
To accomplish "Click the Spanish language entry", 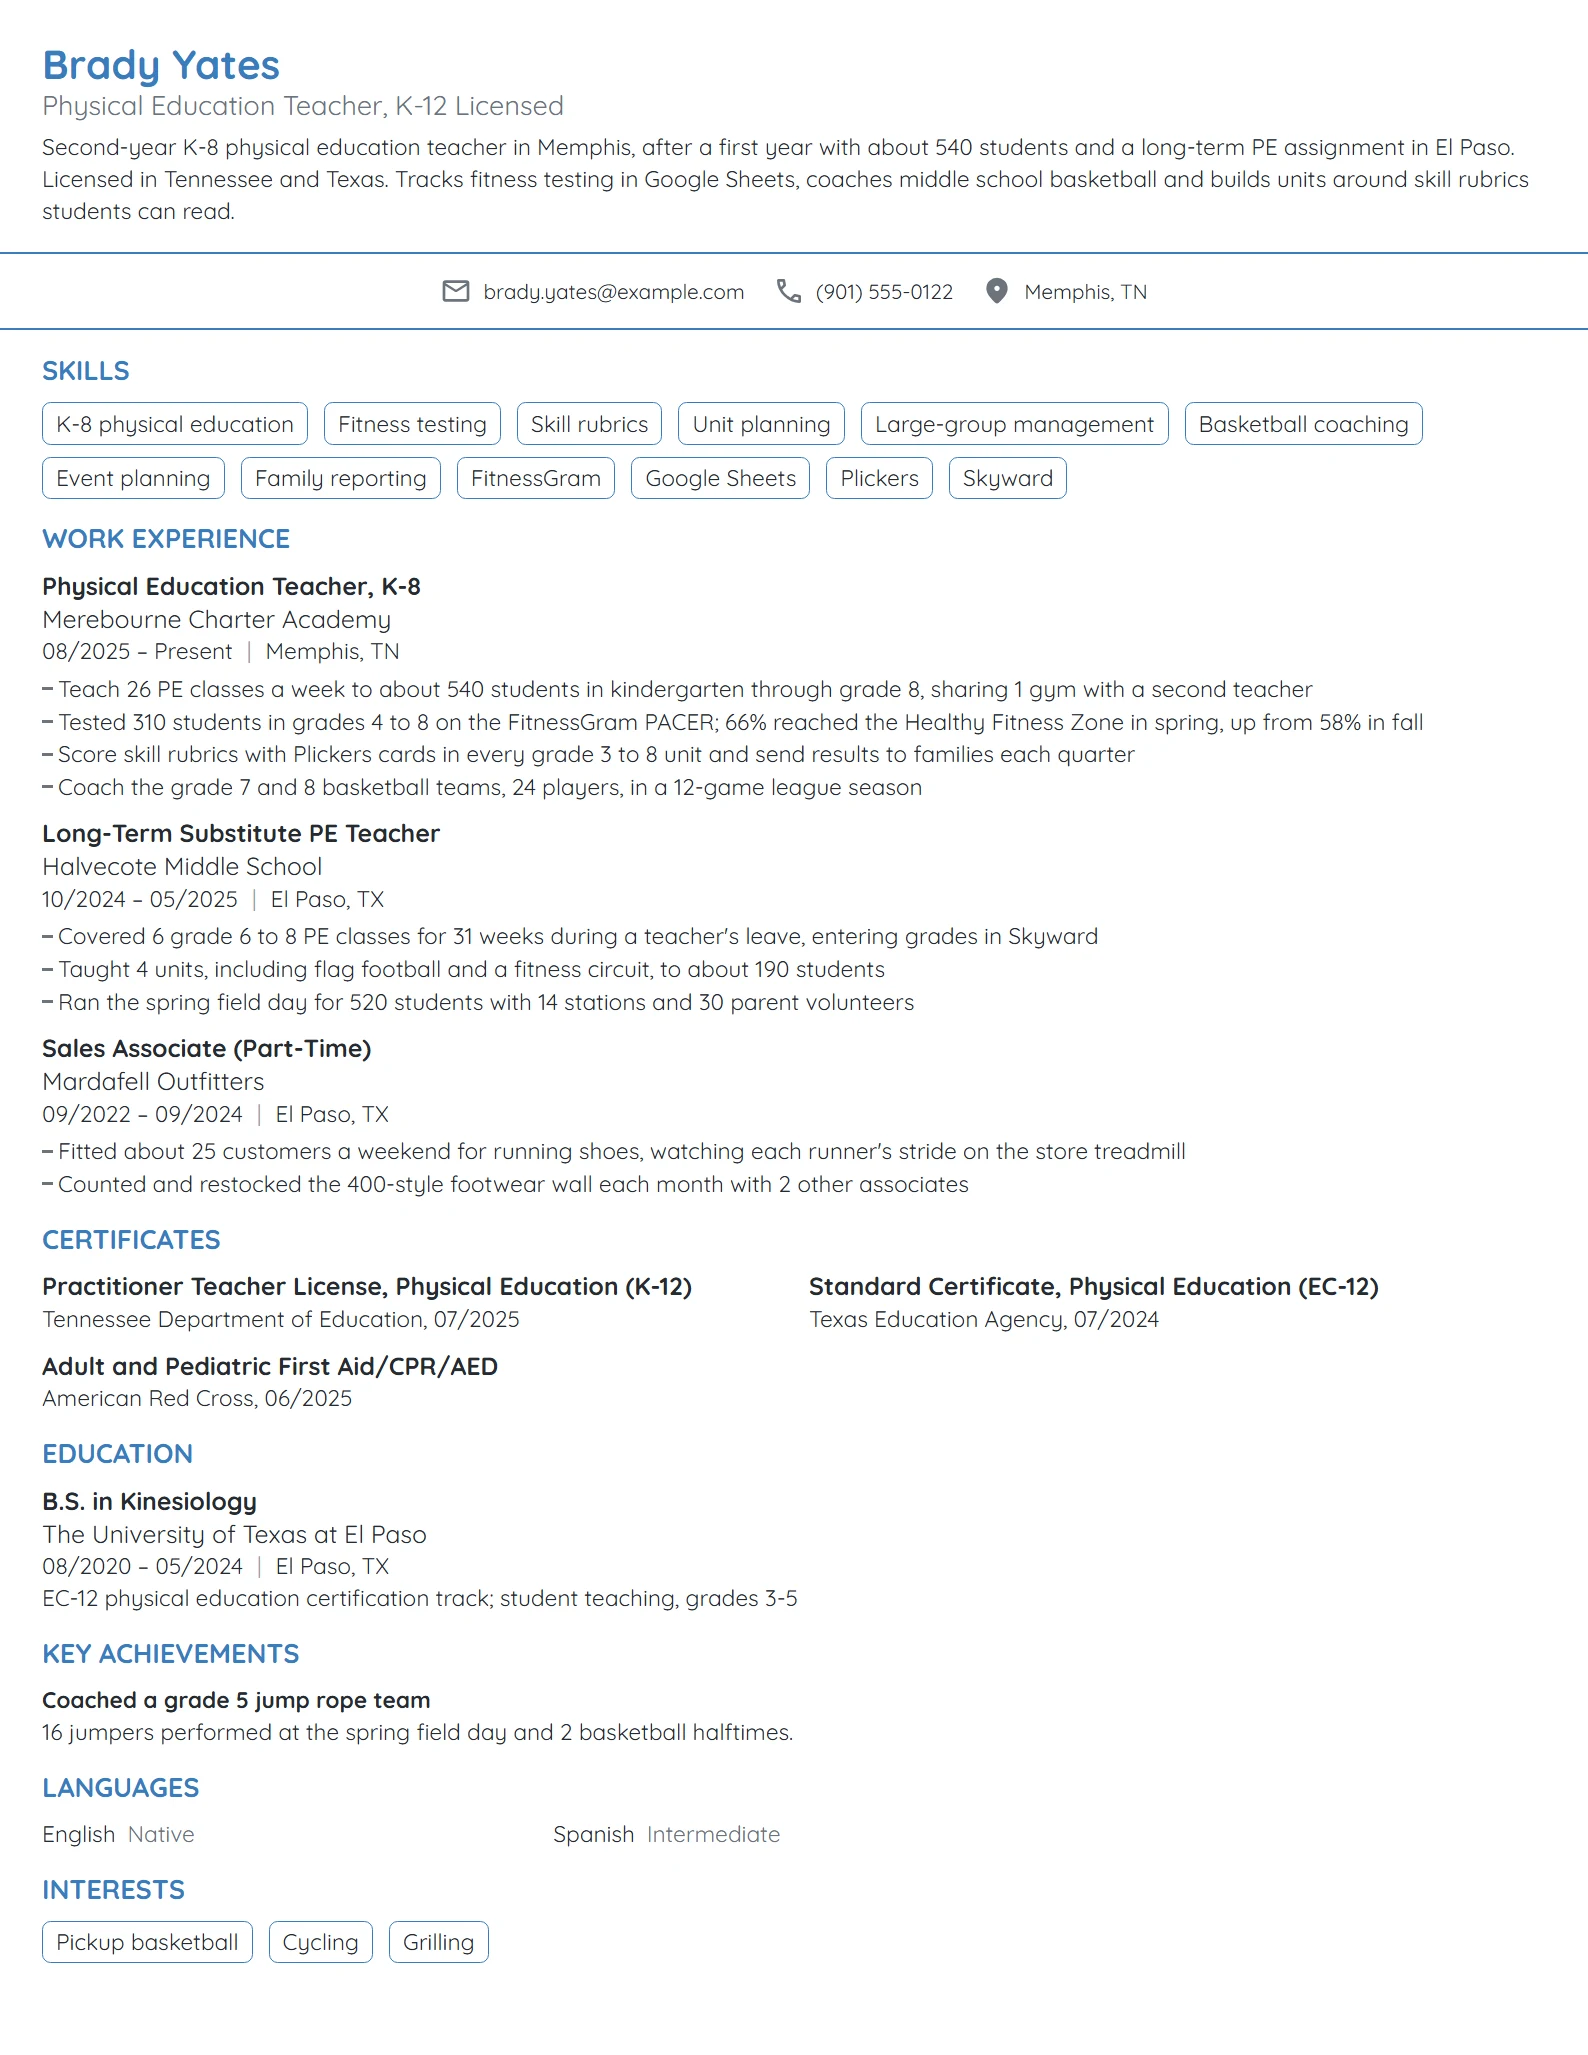I will point(667,1834).
